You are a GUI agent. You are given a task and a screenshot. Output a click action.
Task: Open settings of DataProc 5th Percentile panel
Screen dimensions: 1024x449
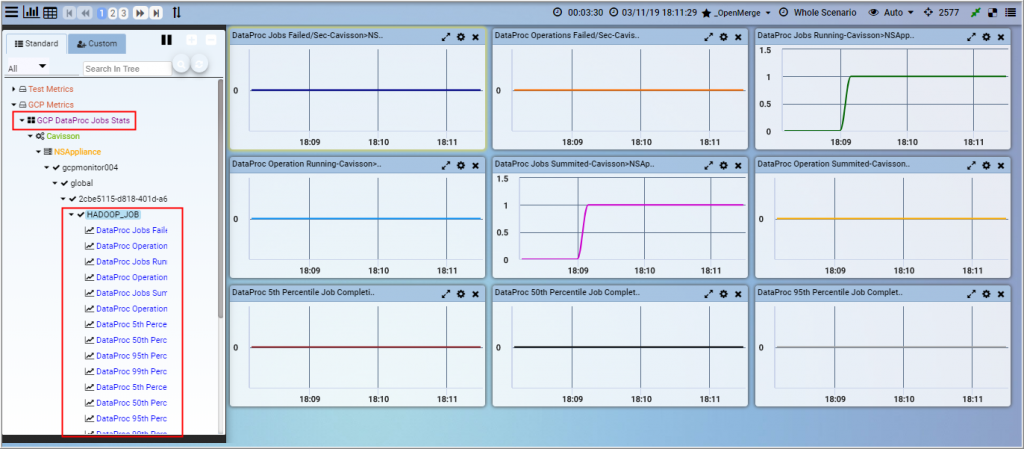click(x=460, y=294)
